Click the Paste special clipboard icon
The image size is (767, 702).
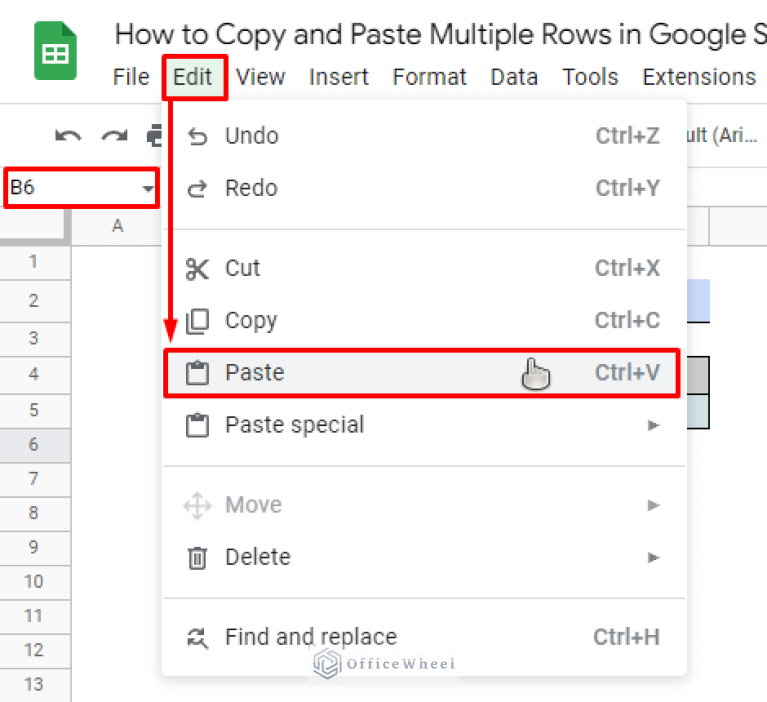click(197, 425)
